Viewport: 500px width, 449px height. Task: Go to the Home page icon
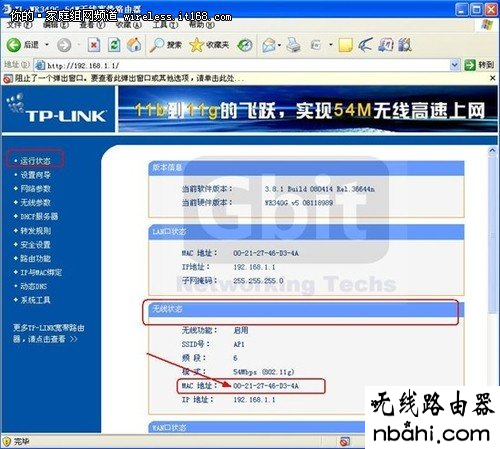click(x=134, y=45)
